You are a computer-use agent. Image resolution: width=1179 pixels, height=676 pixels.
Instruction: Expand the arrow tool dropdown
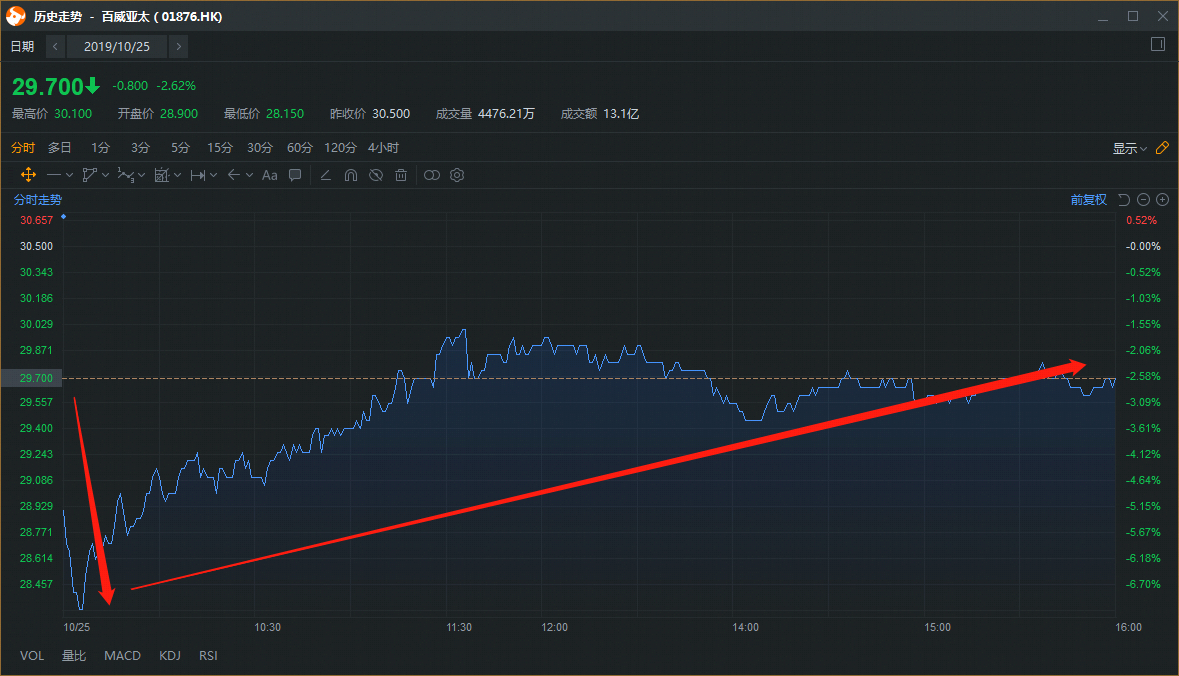250,175
